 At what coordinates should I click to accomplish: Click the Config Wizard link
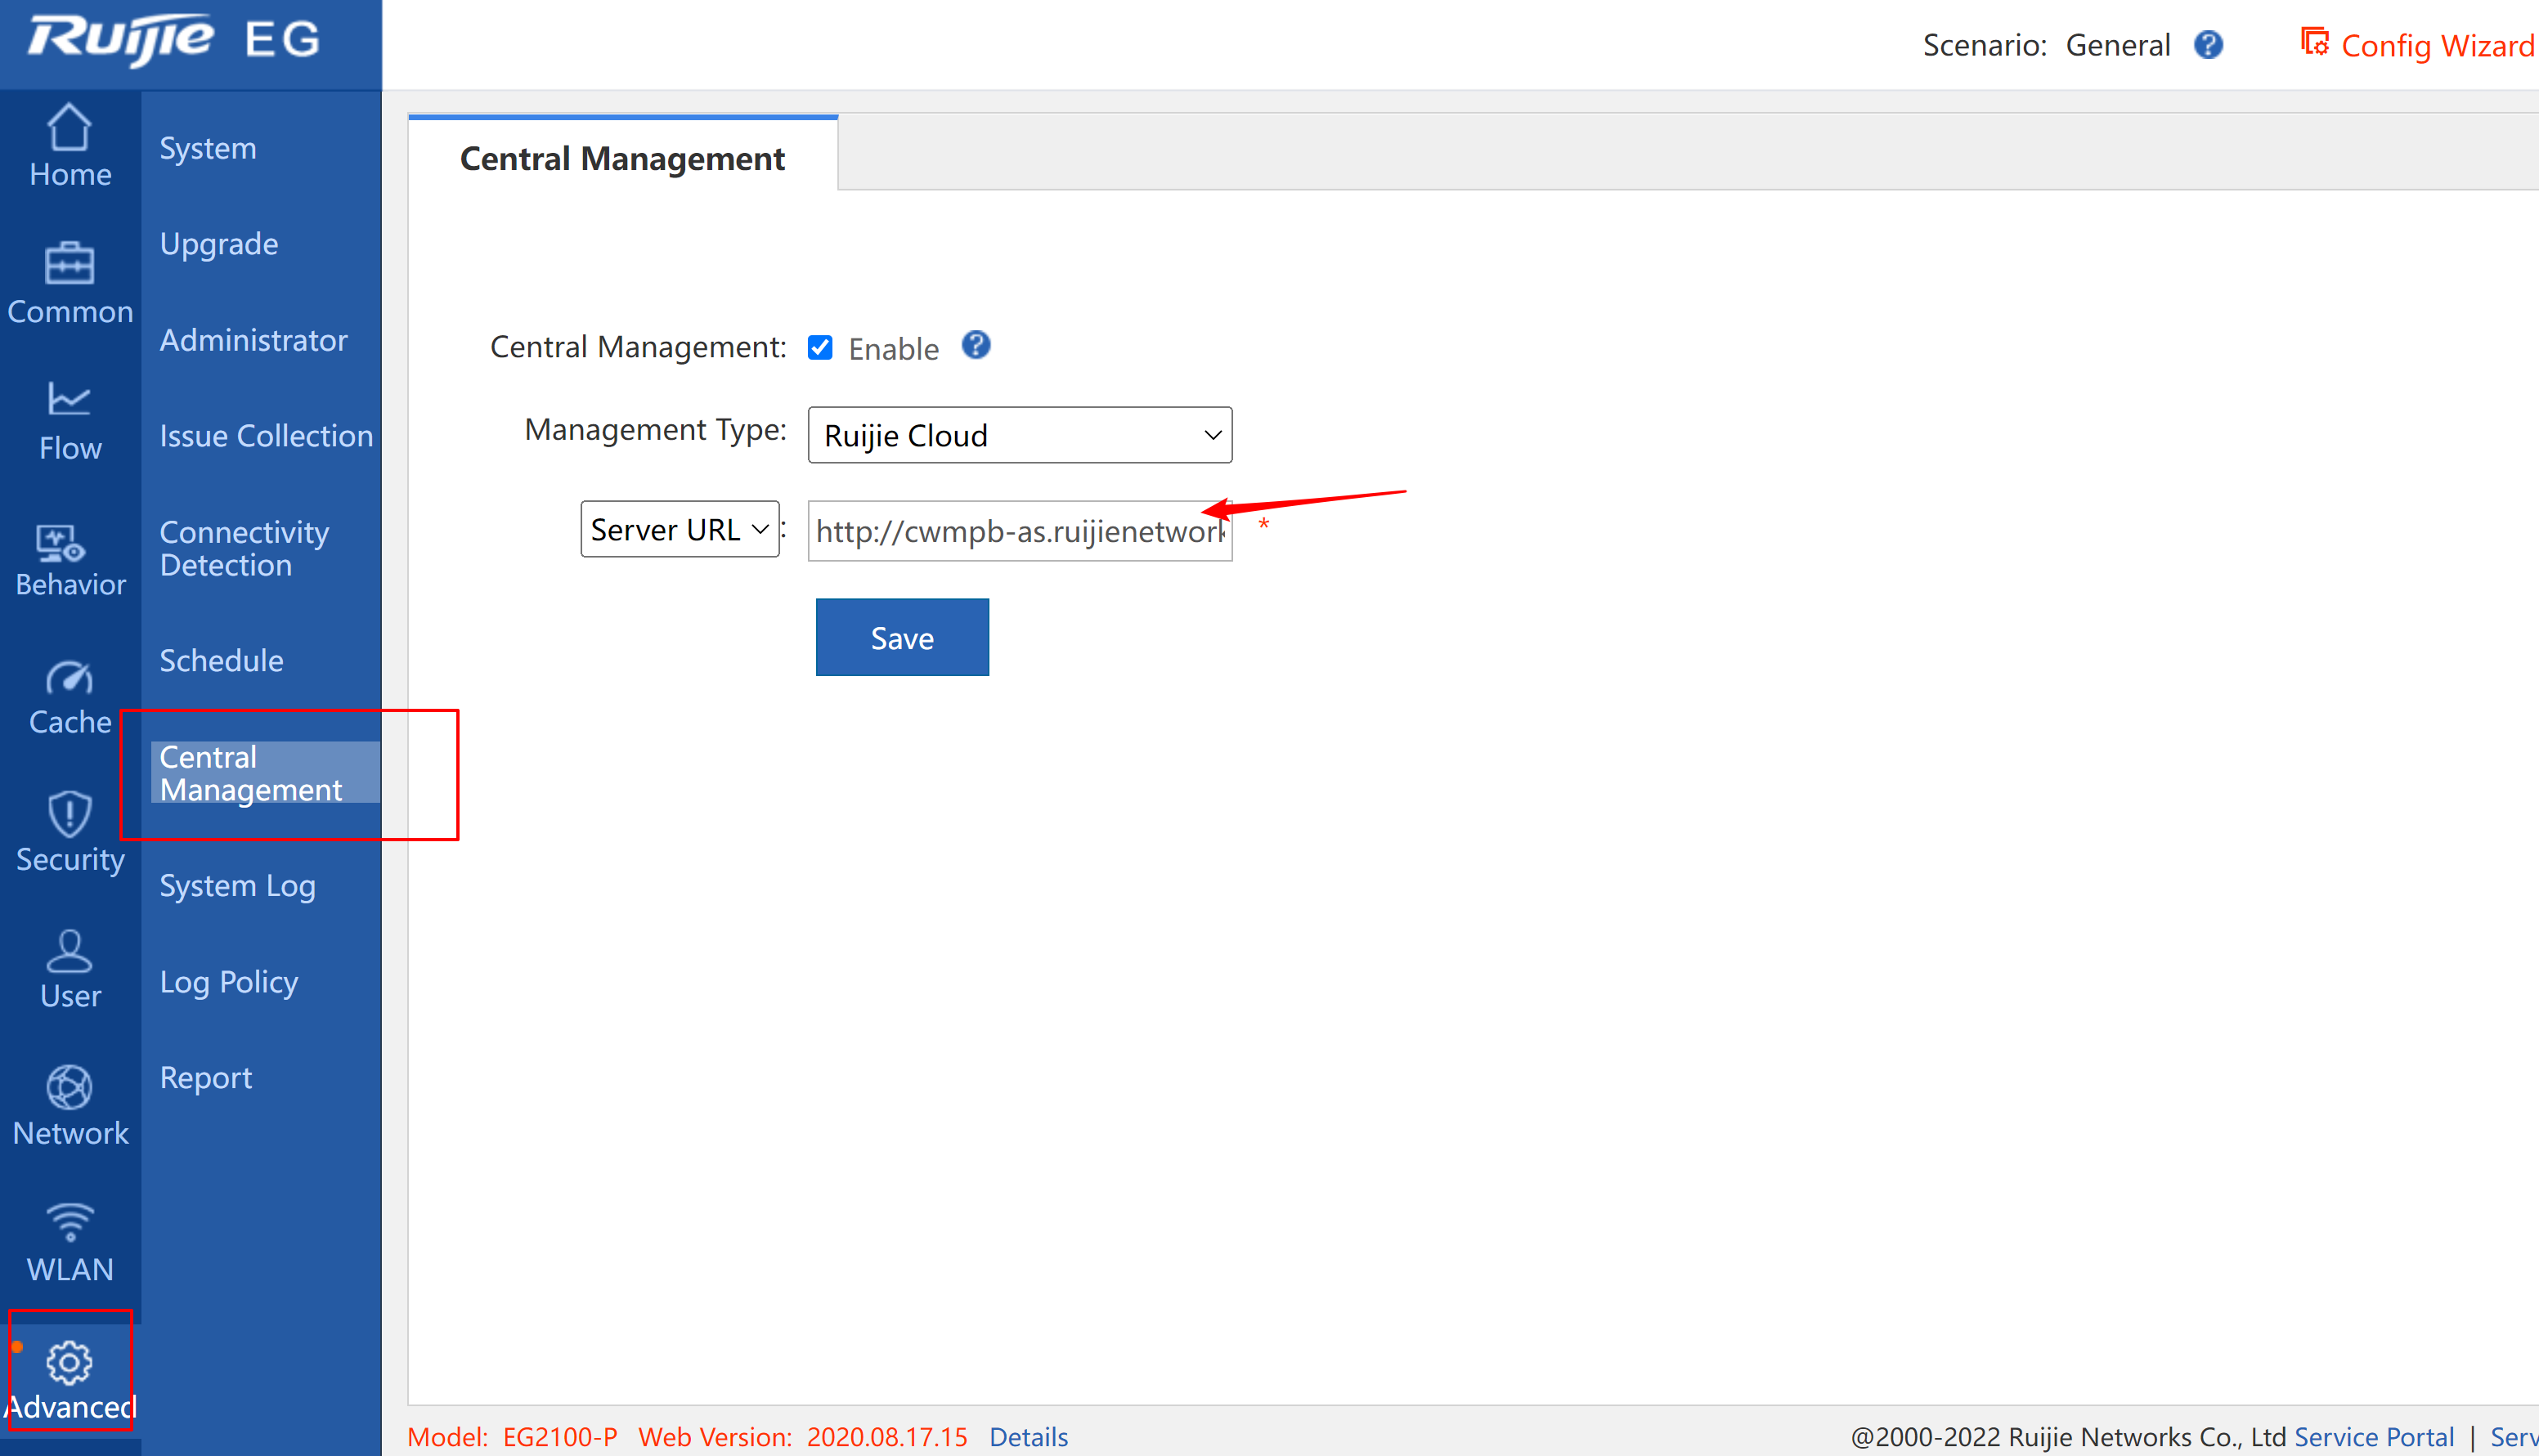click(2438, 46)
